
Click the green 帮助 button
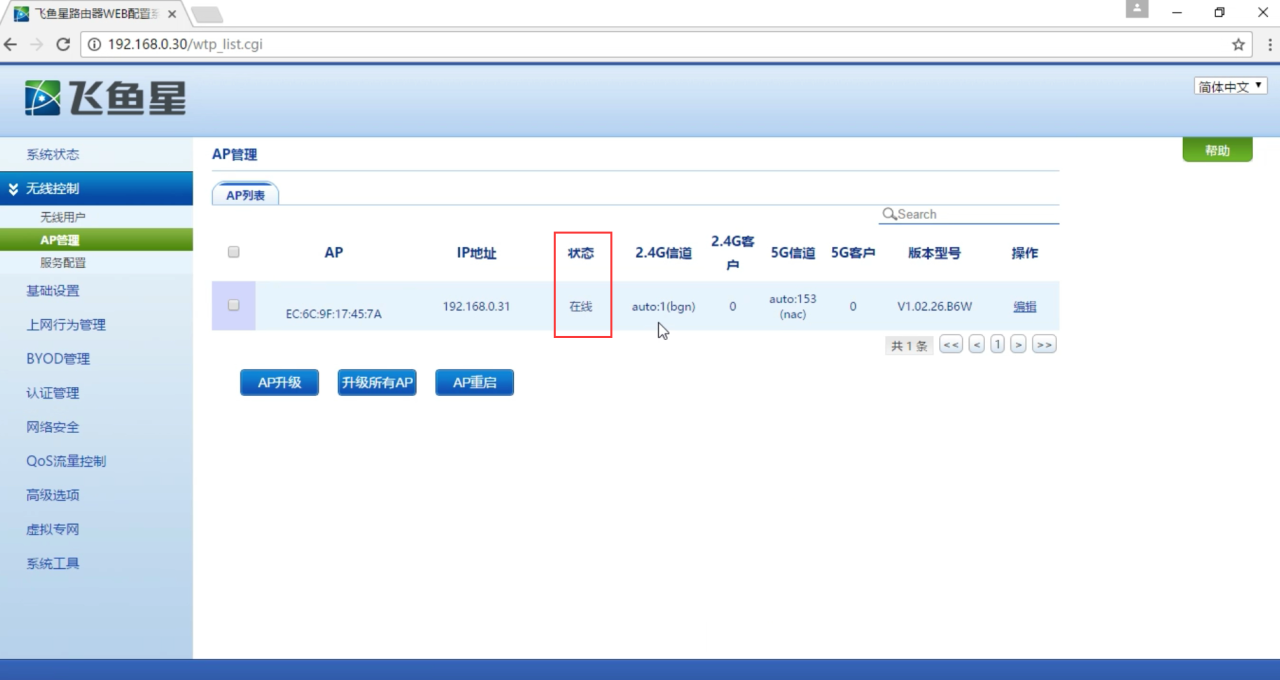[1217, 150]
